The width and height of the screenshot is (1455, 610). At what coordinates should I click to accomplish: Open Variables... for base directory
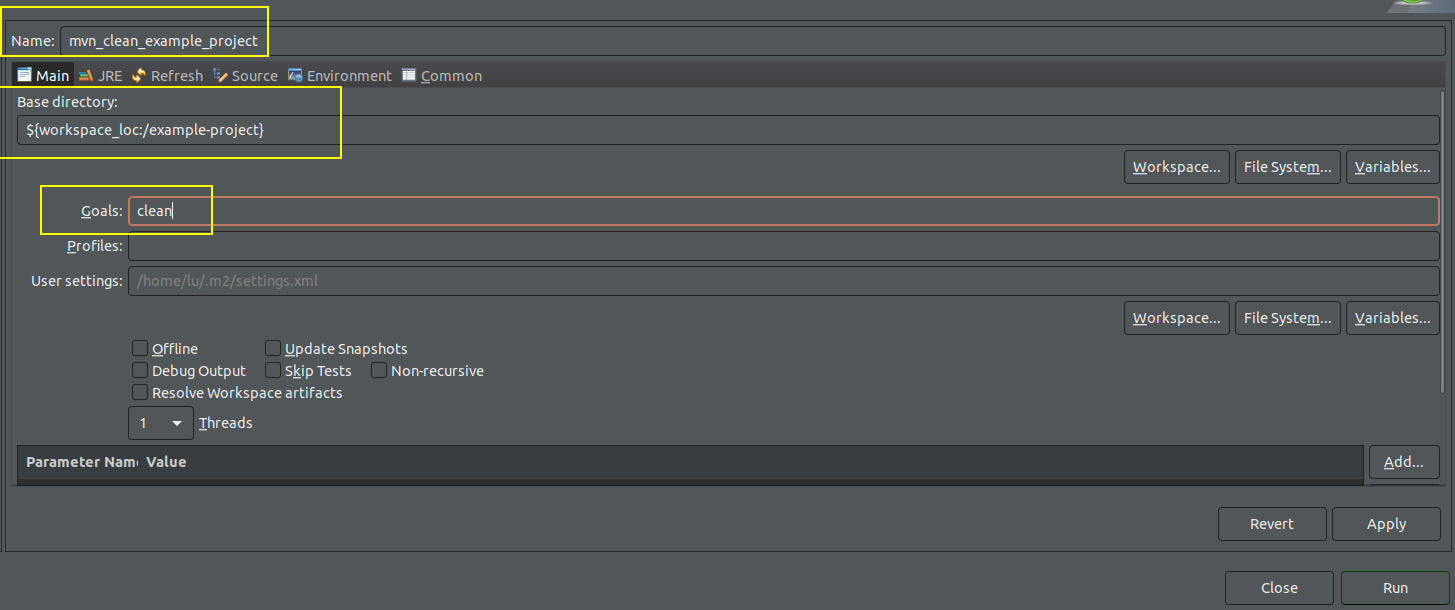pyautogui.click(x=1392, y=167)
